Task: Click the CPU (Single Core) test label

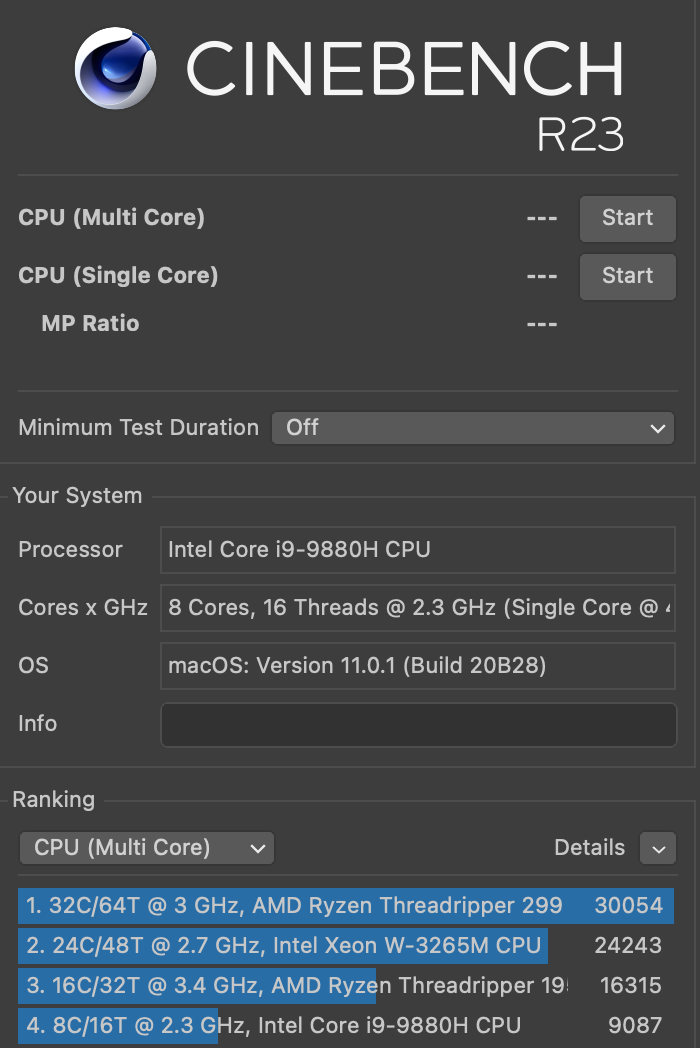Action: pyautogui.click(x=118, y=276)
